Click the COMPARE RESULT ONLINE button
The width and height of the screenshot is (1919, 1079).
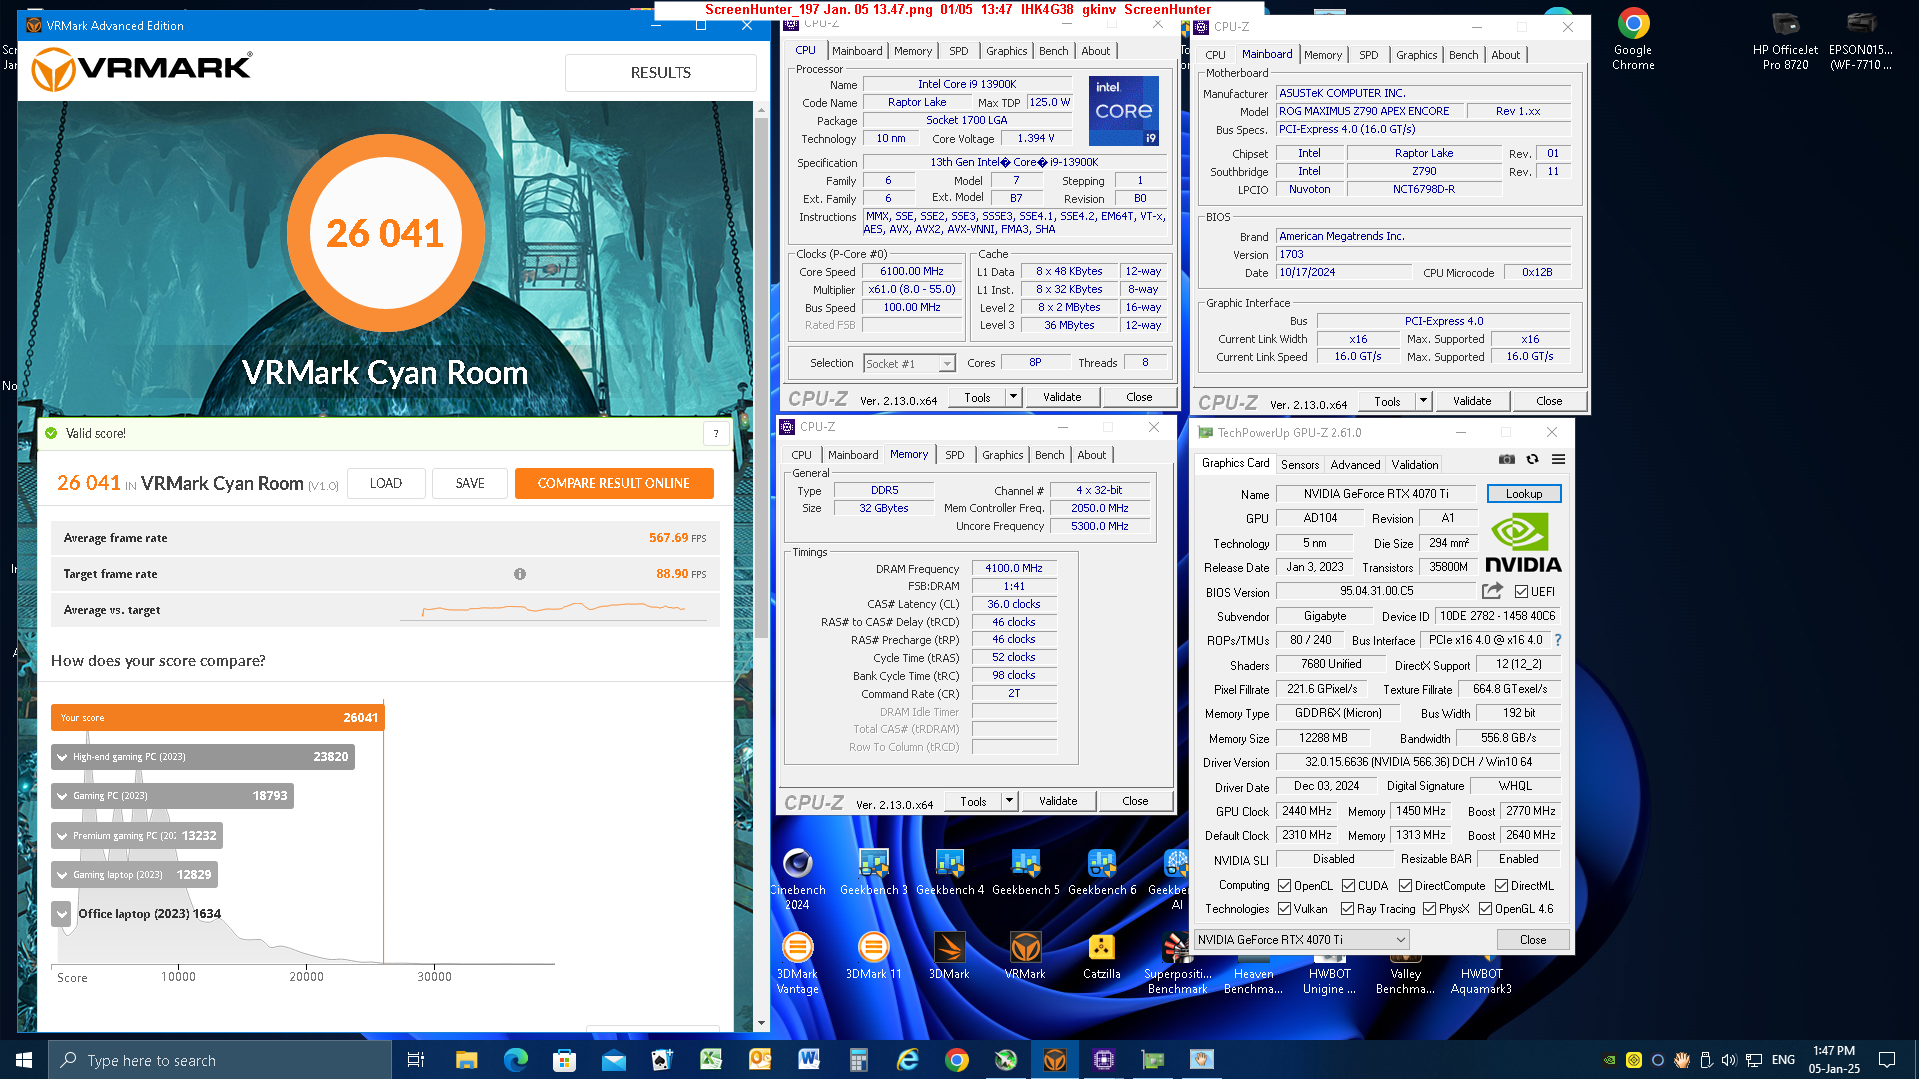tap(614, 483)
